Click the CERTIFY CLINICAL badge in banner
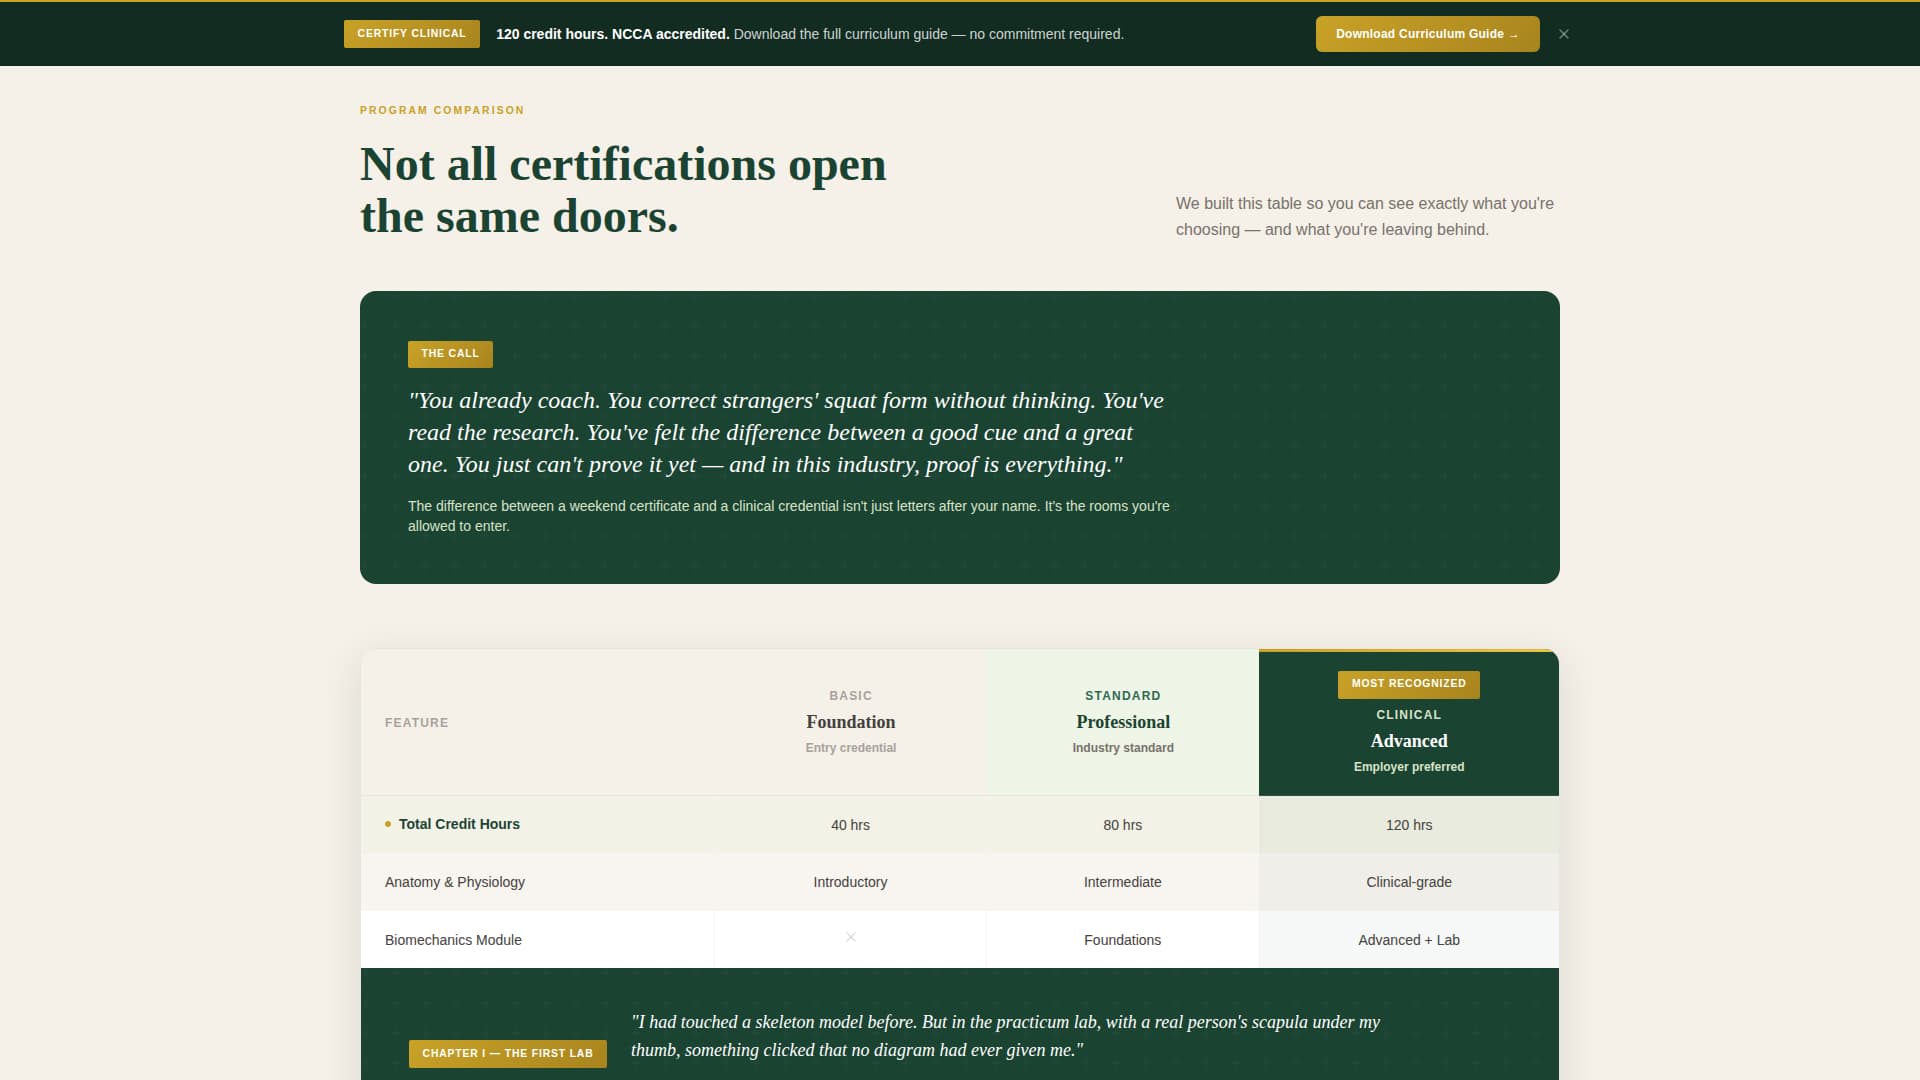The width and height of the screenshot is (1920, 1080). coord(411,34)
